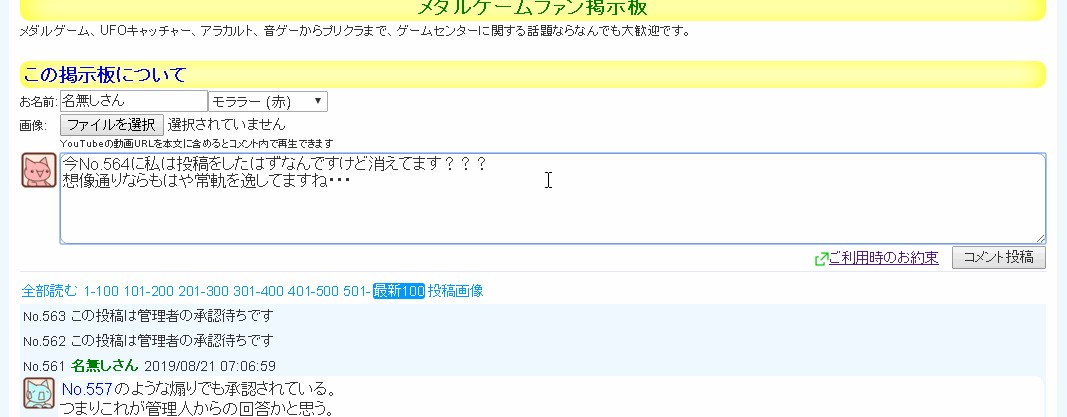Go to posts 301-400

(258, 291)
